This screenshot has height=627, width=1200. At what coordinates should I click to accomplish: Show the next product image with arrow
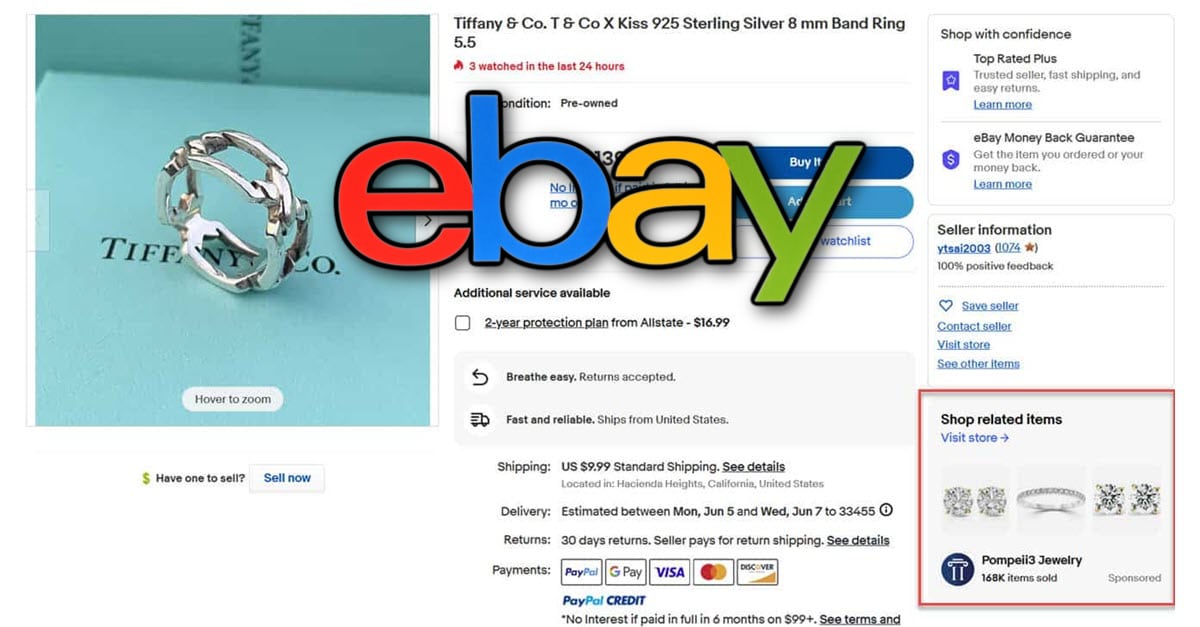pos(428,220)
